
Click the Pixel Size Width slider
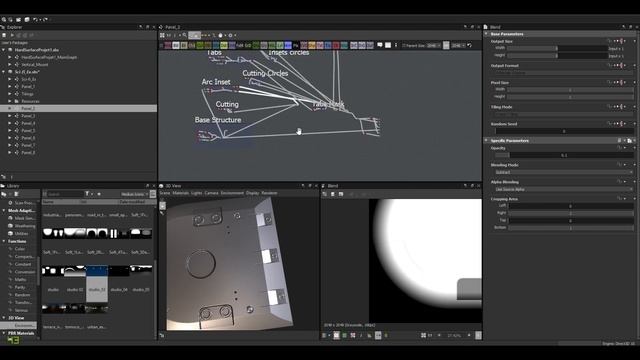[x=571, y=89]
